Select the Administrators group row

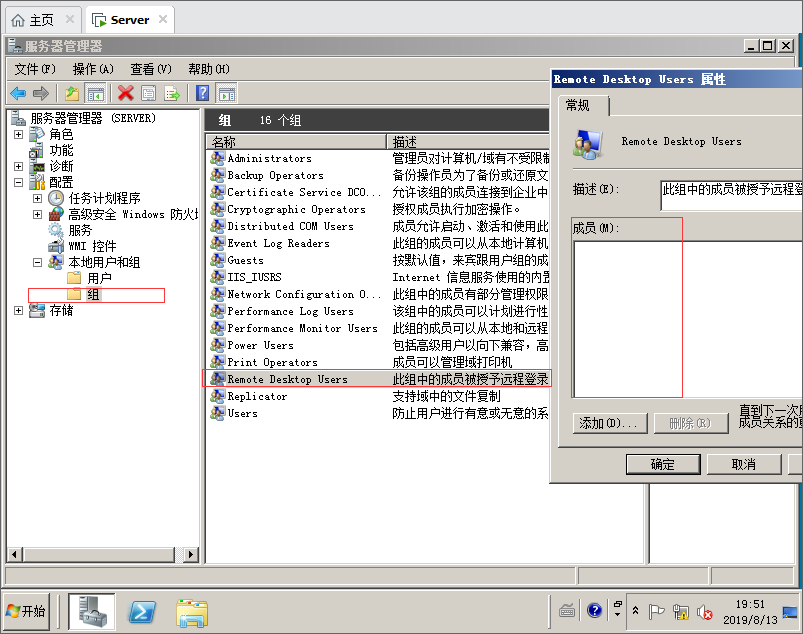[x=269, y=158]
